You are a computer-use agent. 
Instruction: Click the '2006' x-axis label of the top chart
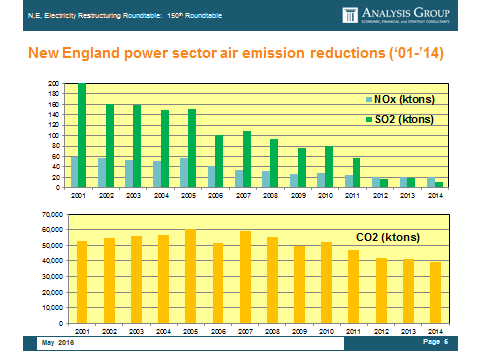(215, 196)
